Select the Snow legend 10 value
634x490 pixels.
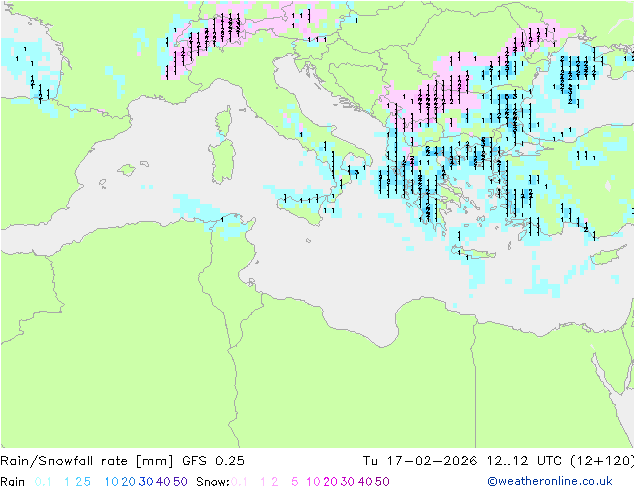313,482
